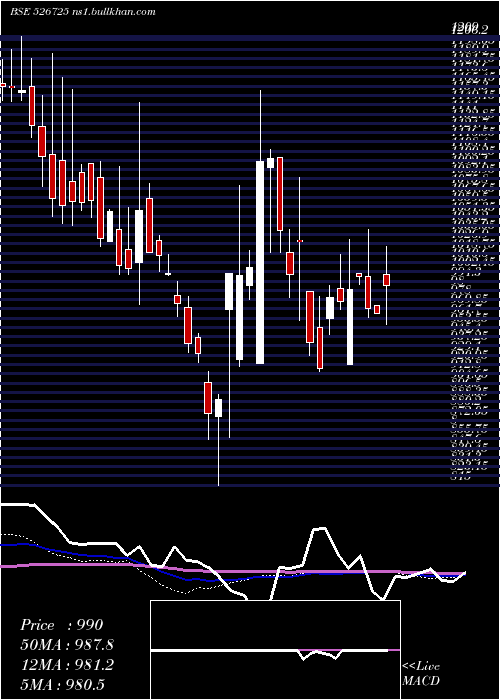Click the MACD inset chart panel
500x700 pixels.
pos(275,650)
